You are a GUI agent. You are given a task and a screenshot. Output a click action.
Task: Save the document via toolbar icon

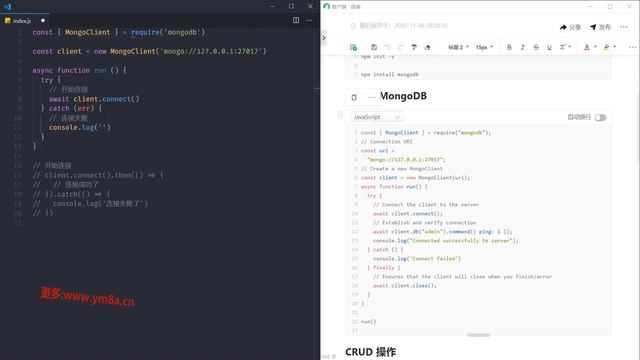(374, 47)
